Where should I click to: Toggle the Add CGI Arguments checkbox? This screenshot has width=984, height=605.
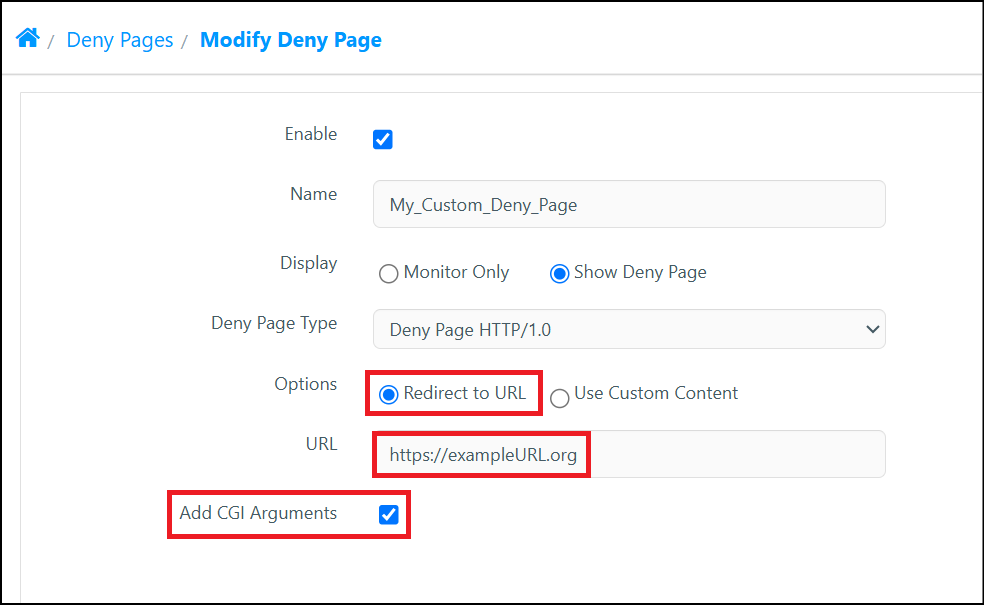(388, 515)
